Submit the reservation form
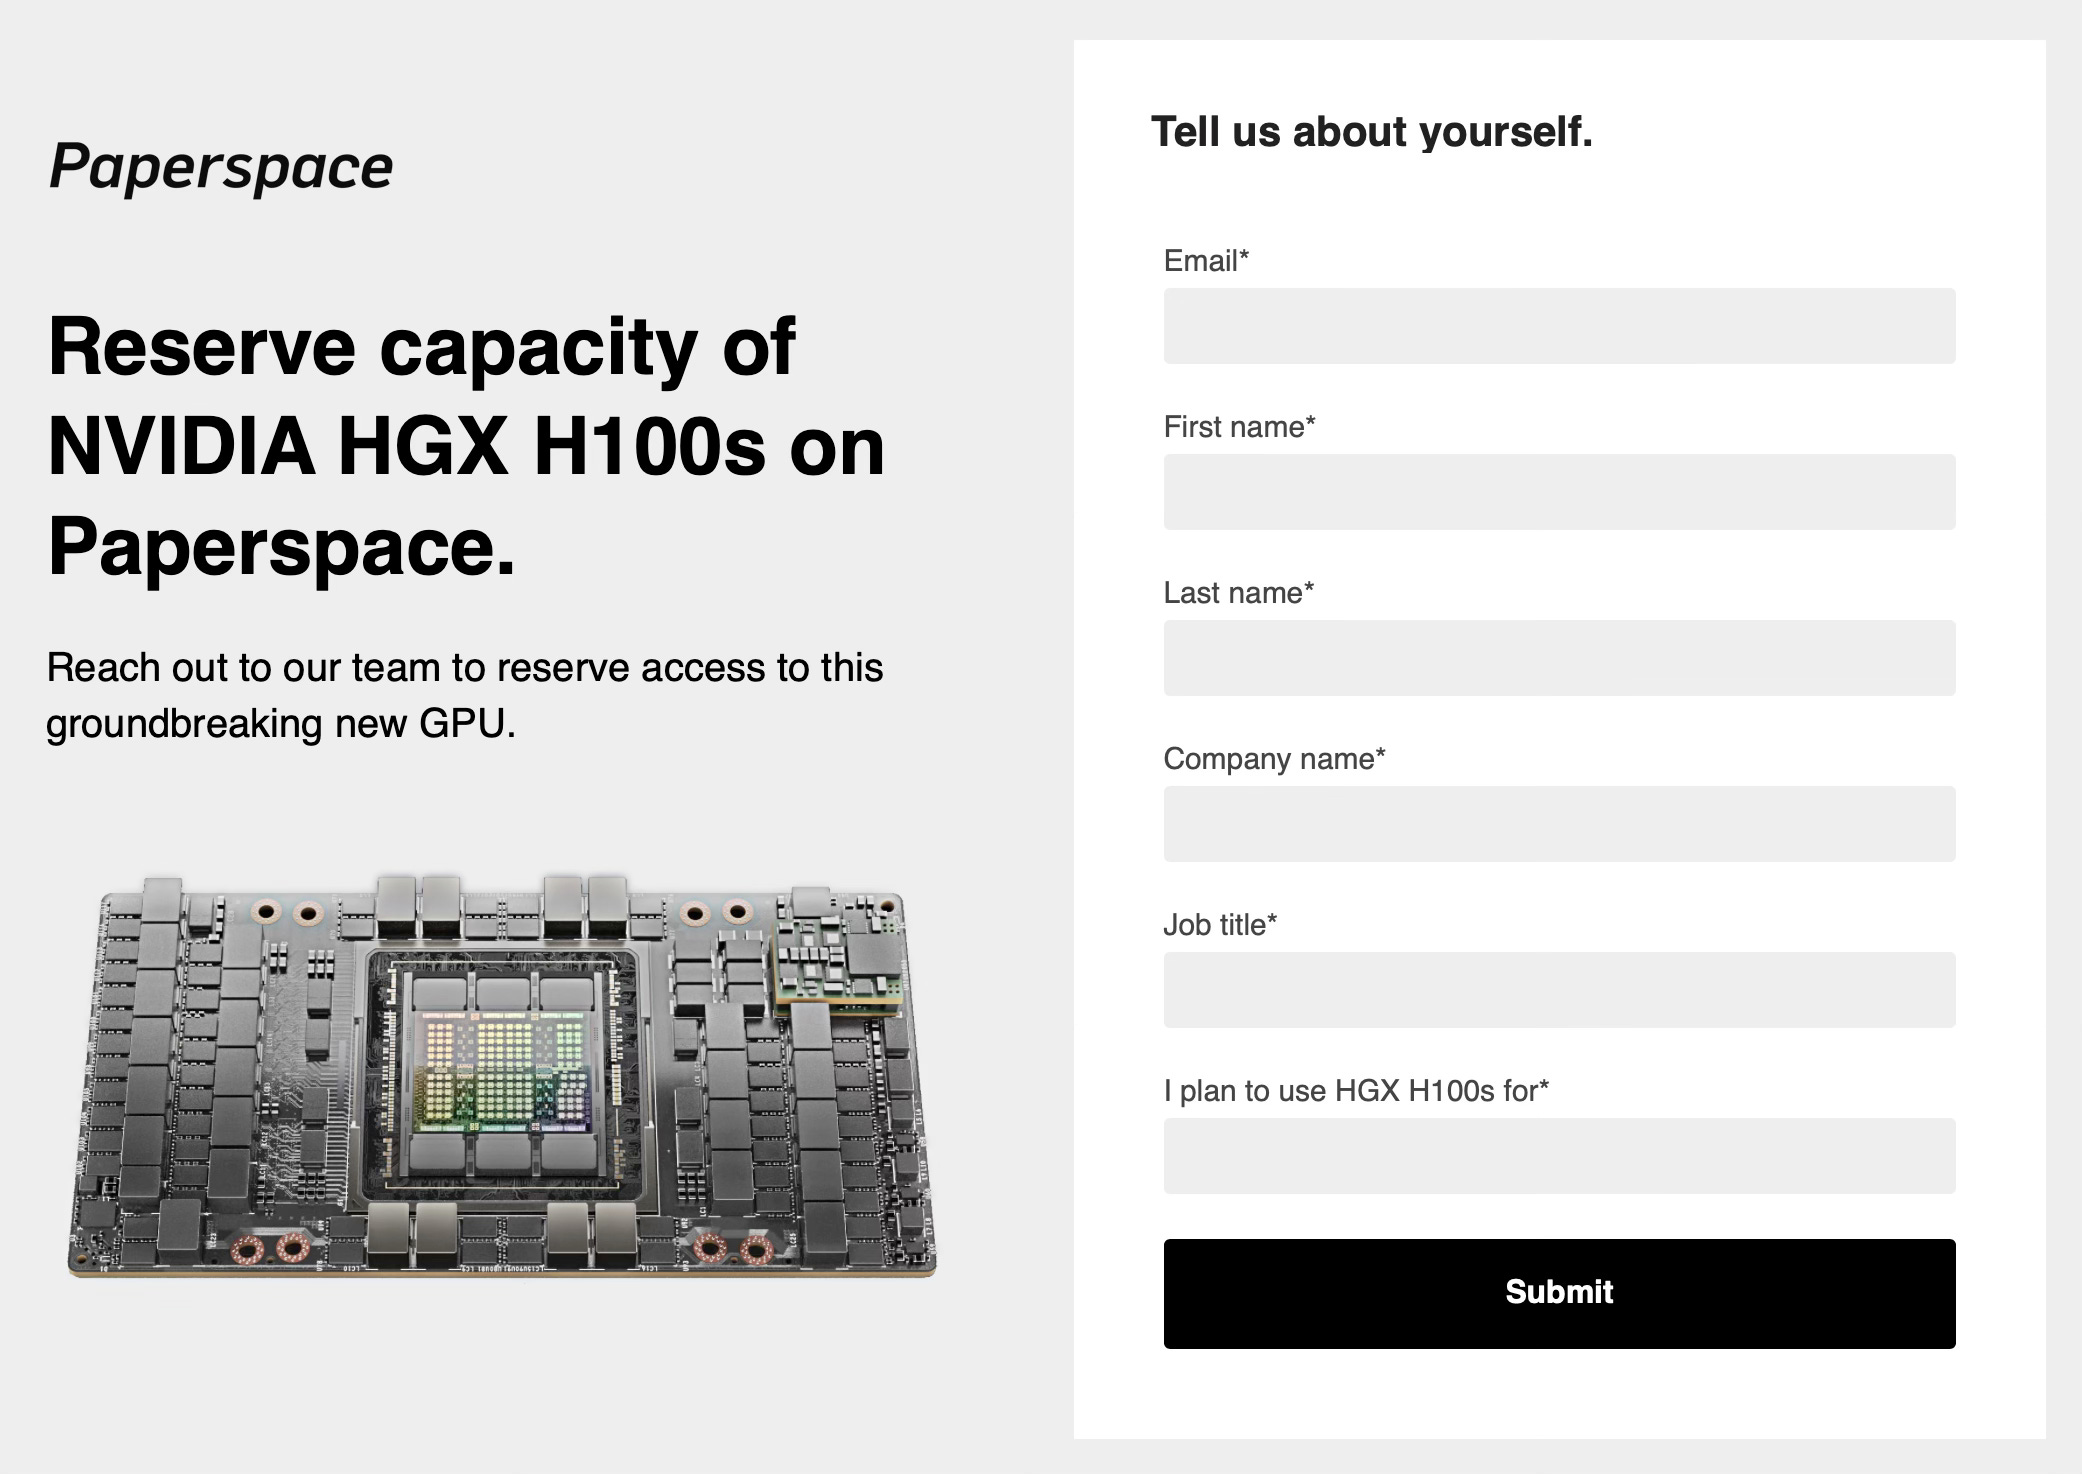Screen dimensions: 2082x1474 point(1559,1294)
